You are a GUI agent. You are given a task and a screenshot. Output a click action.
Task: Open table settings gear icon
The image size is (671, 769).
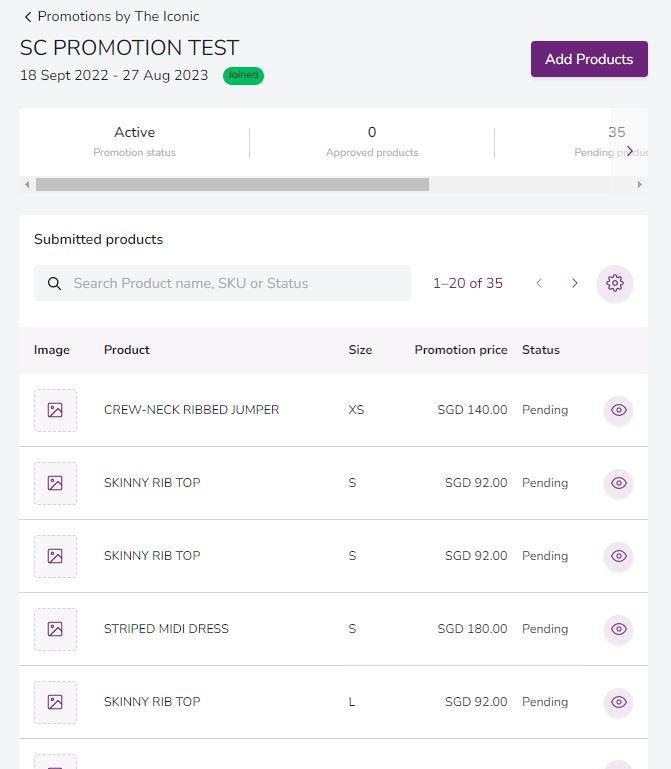pyautogui.click(x=615, y=283)
